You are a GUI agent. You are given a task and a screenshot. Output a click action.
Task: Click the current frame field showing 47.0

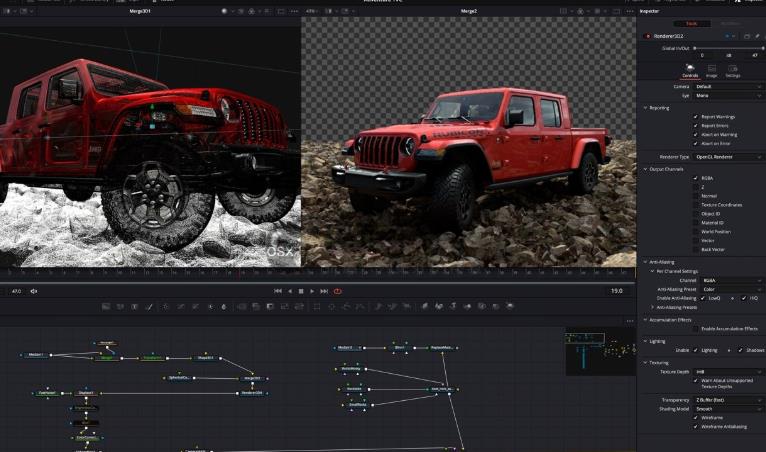[x=16, y=291]
